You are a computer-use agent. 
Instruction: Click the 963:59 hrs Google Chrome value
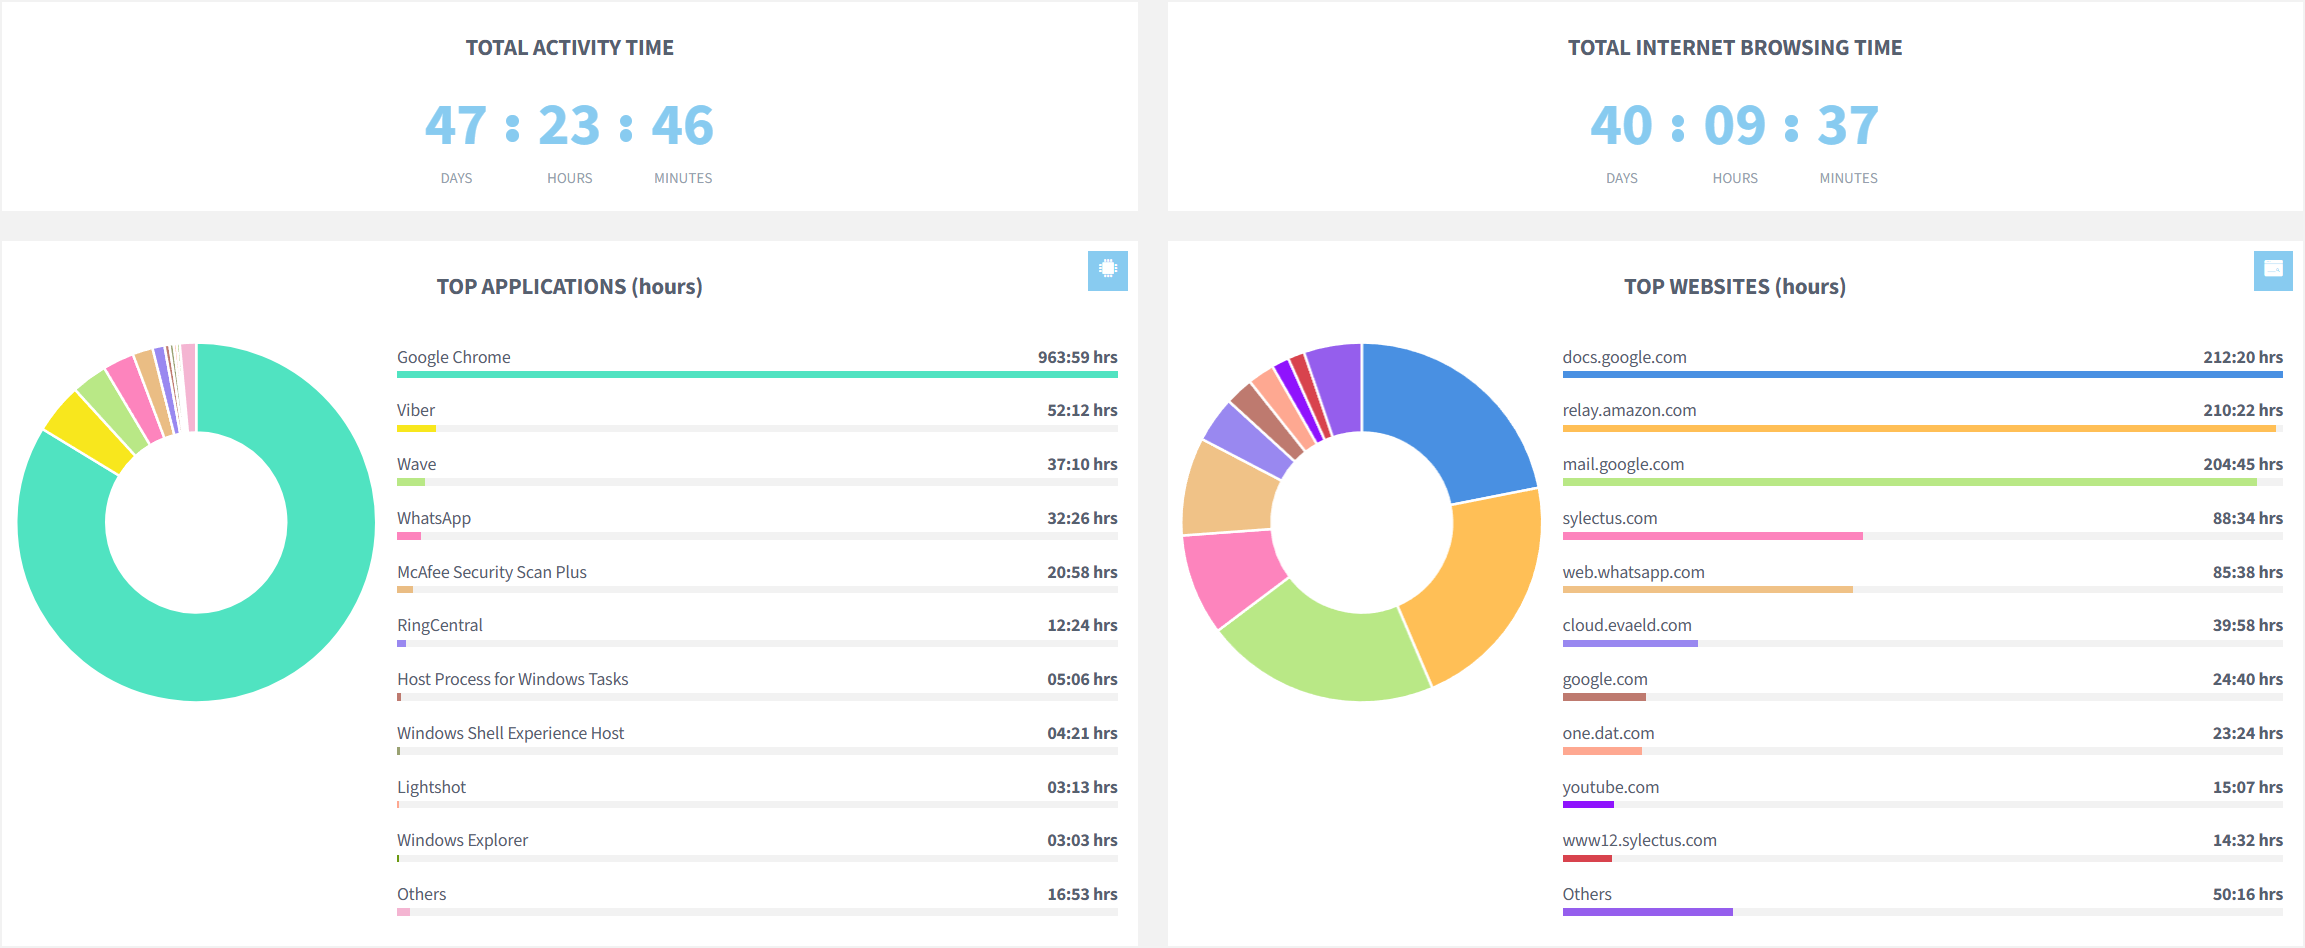point(1077,357)
